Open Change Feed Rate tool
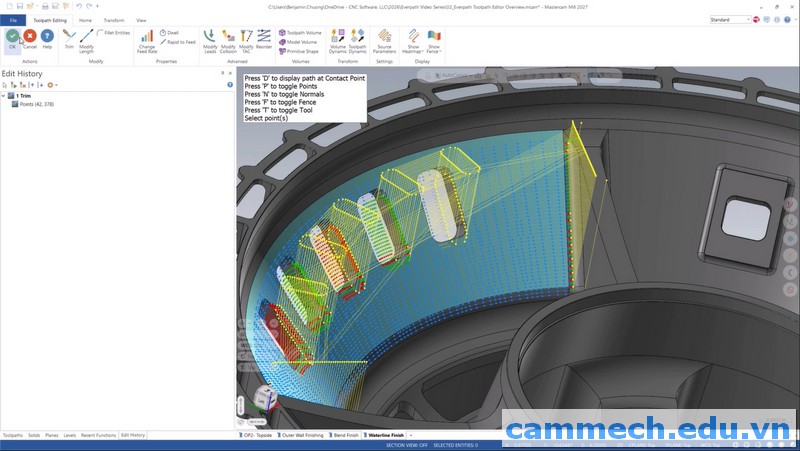Image resolution: width=800 pixels, height=451 pixels. pos(147,41)
